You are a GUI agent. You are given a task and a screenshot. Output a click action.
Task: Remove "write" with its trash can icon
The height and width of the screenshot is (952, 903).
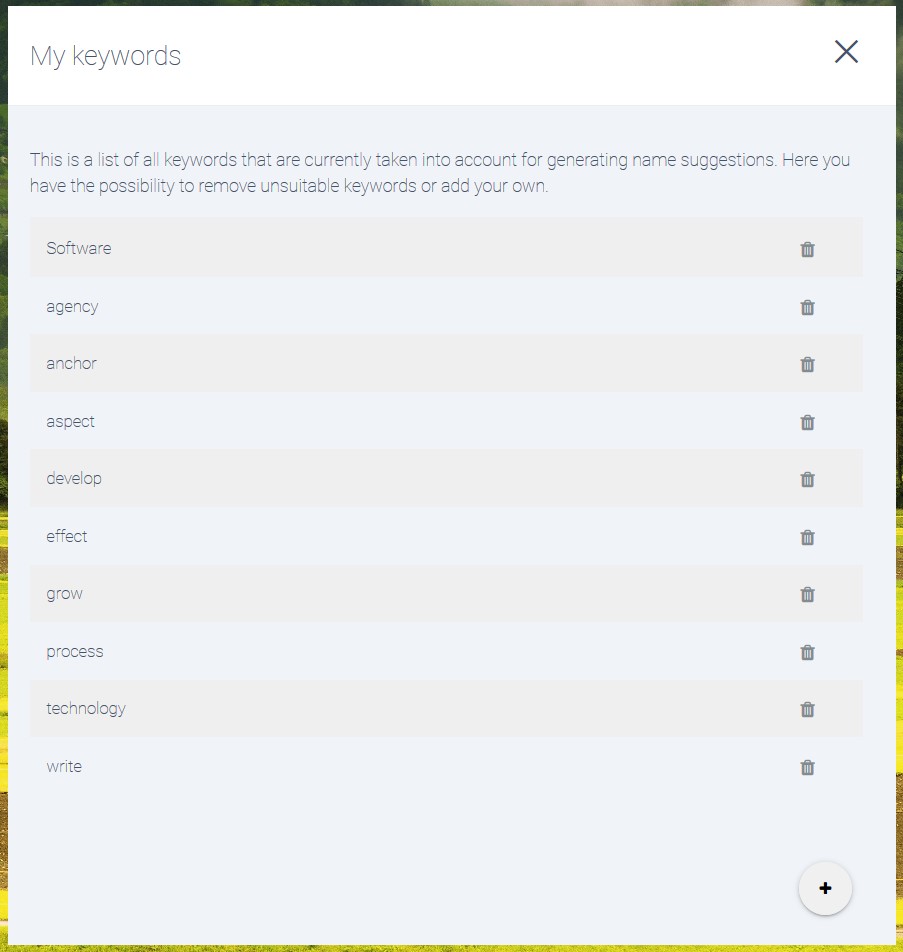(808, 767)
